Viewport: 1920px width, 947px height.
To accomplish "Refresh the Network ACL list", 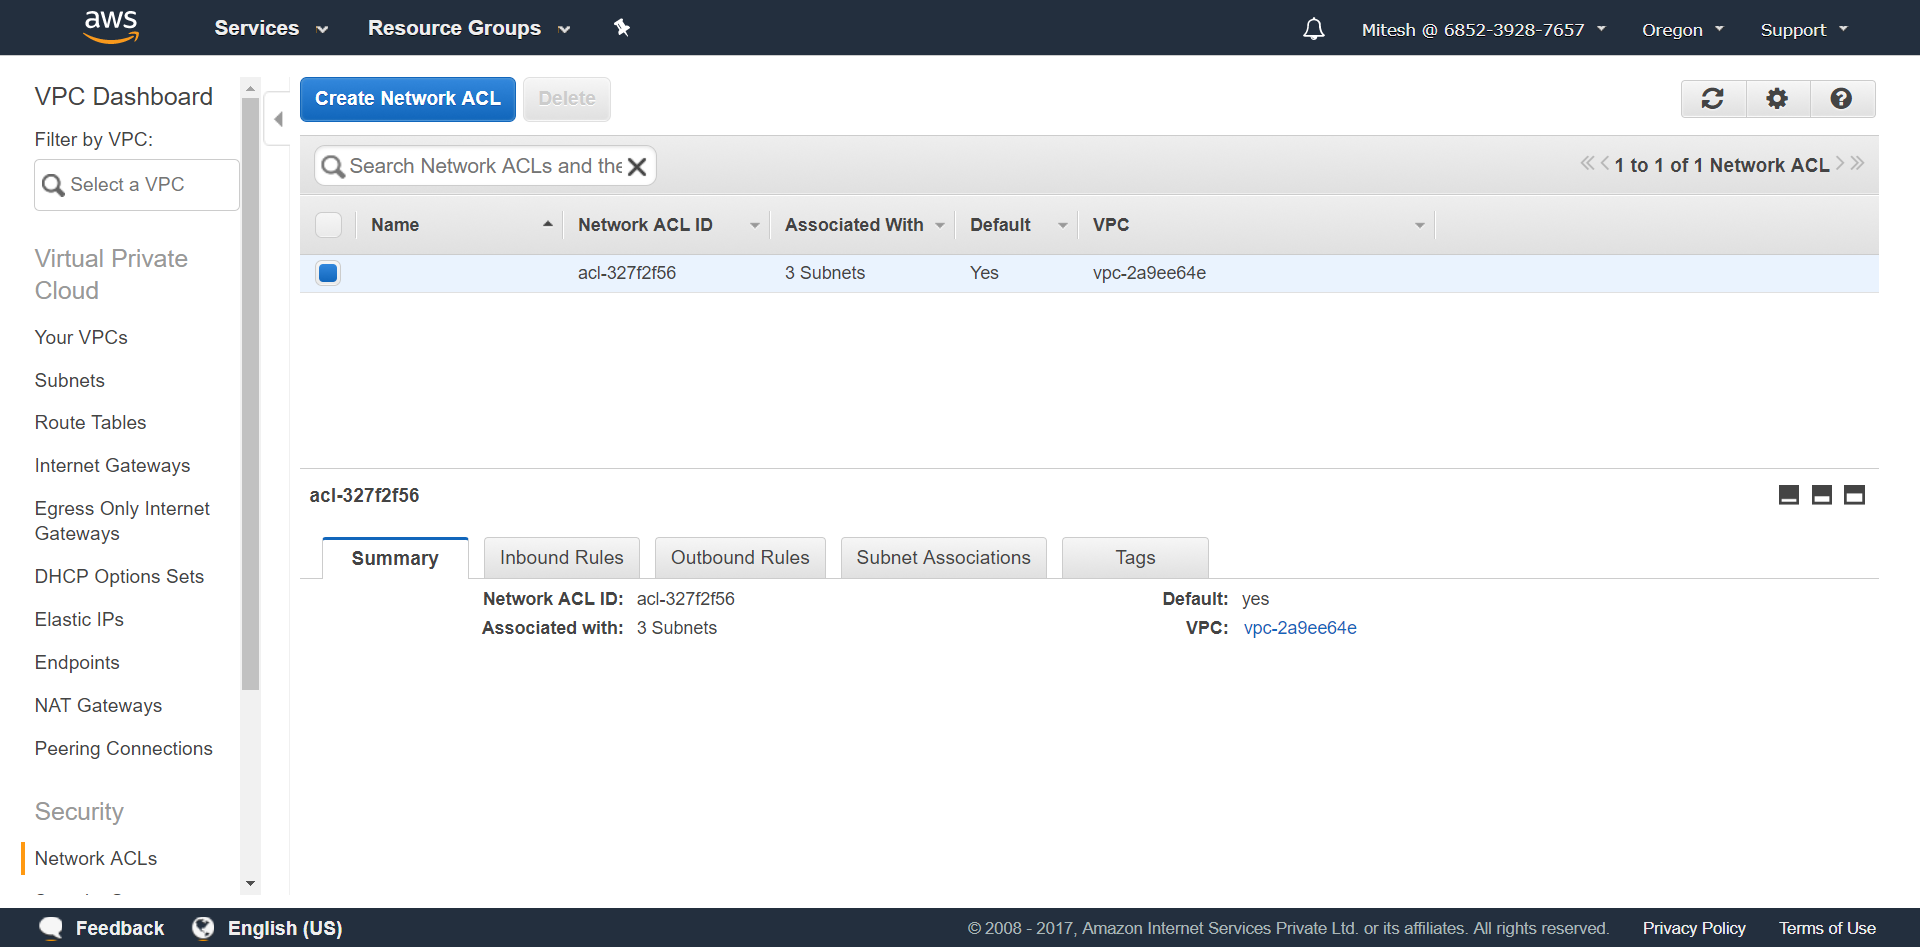I will tap(1713, 99).
